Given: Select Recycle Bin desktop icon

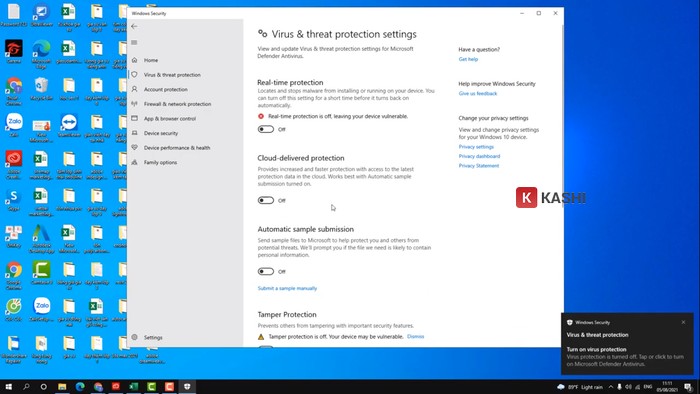Looking at the screenshot, I should [x=41, y=88].
